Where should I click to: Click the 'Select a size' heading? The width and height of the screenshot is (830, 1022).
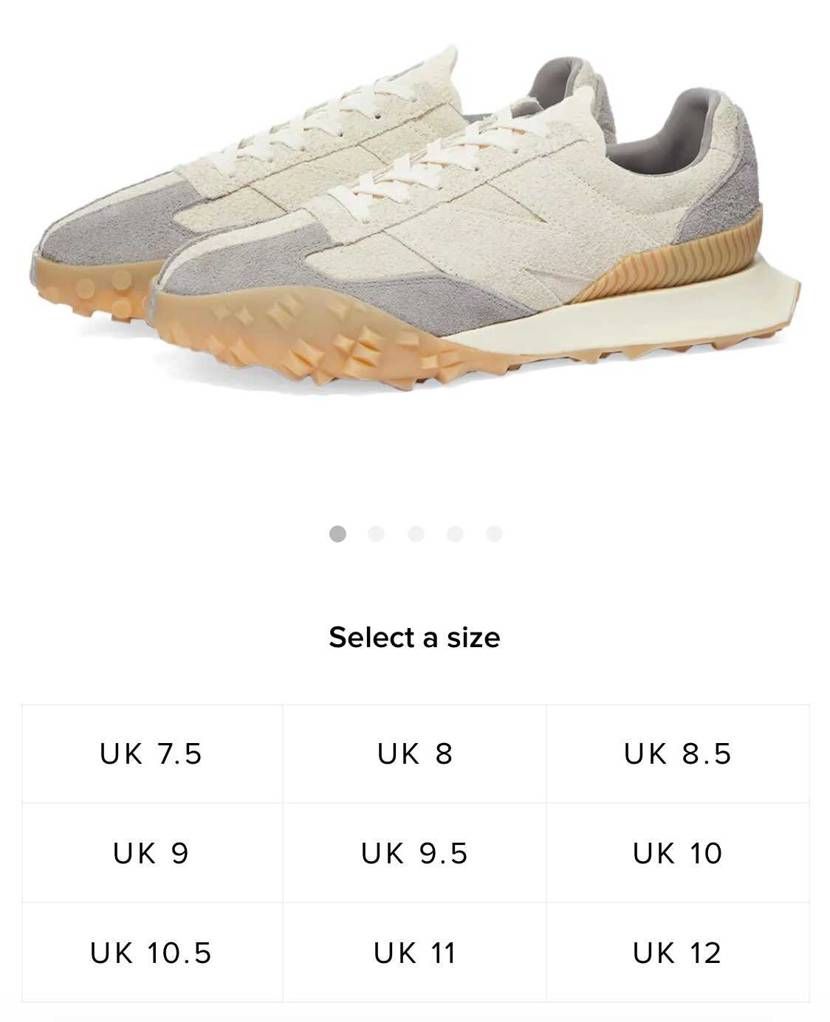(x=415, y=637)
